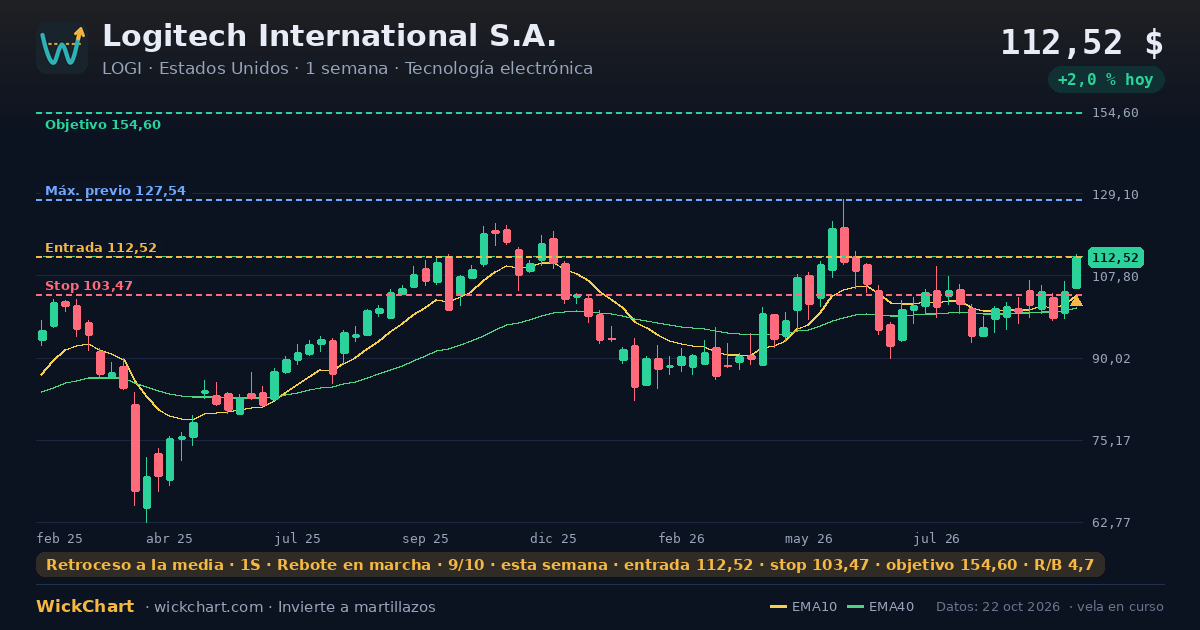This screenshot has width=1200, height=630.
Task: Click the abr 25 date label
Action: click(x=169, y=538)
